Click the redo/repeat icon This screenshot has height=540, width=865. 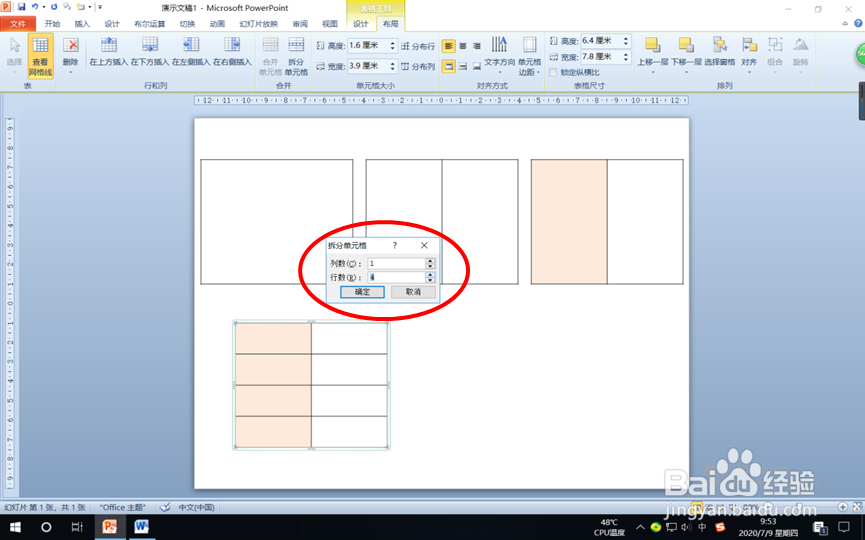[x=54, y=7]
